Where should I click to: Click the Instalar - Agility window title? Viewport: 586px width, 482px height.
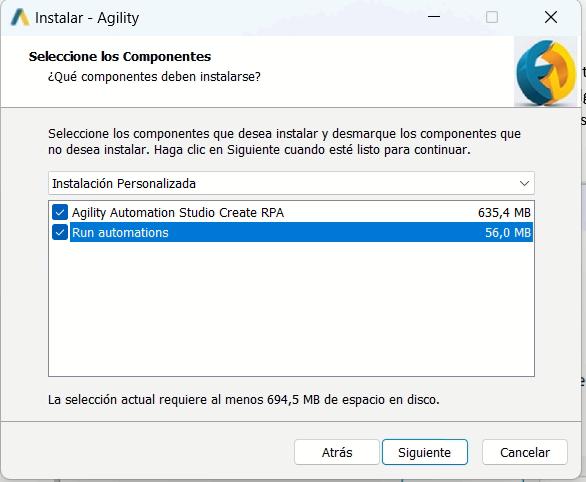coord(87,18)
